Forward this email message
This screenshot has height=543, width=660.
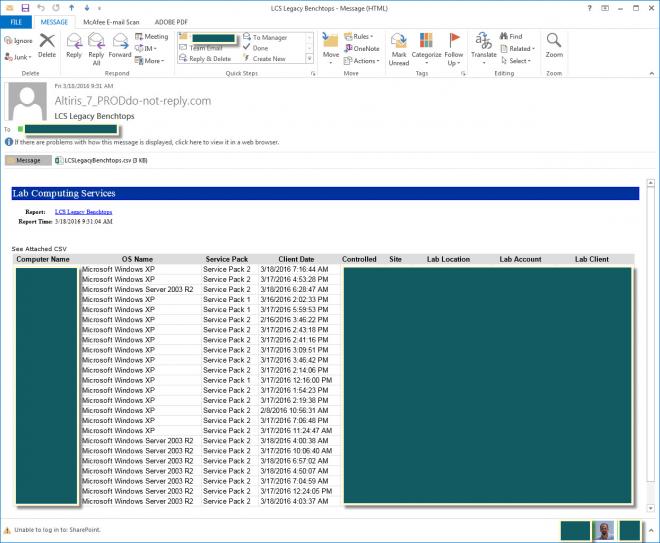coord(120,45)
